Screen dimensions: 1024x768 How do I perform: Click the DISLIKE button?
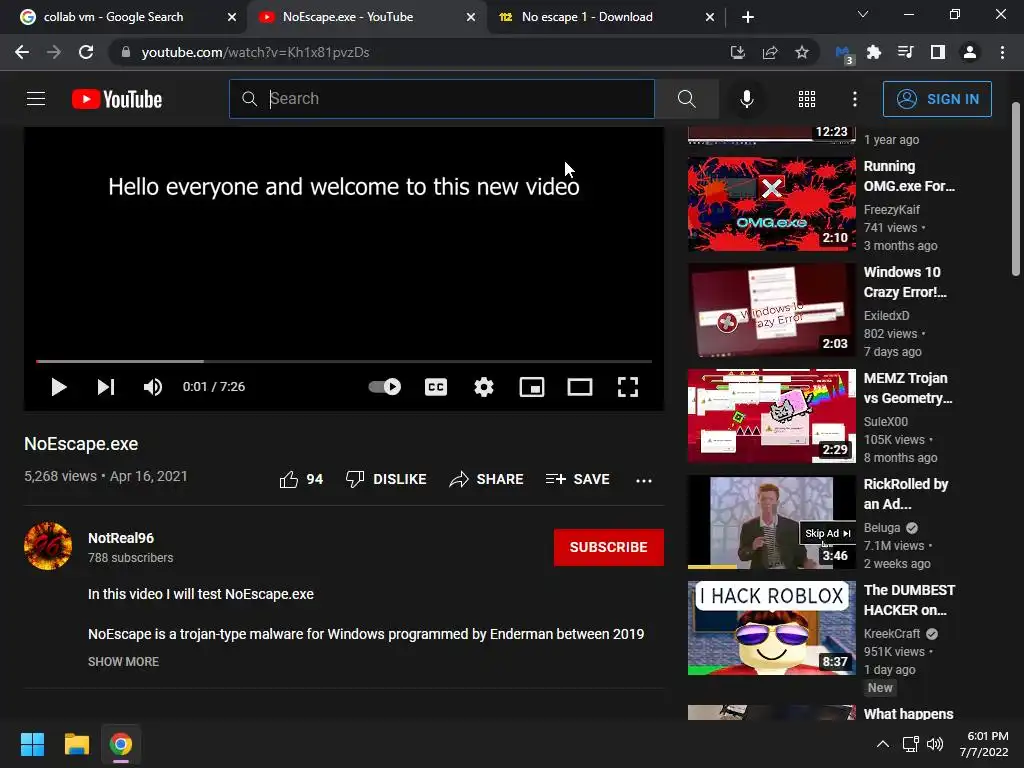(x=386, y=479)
